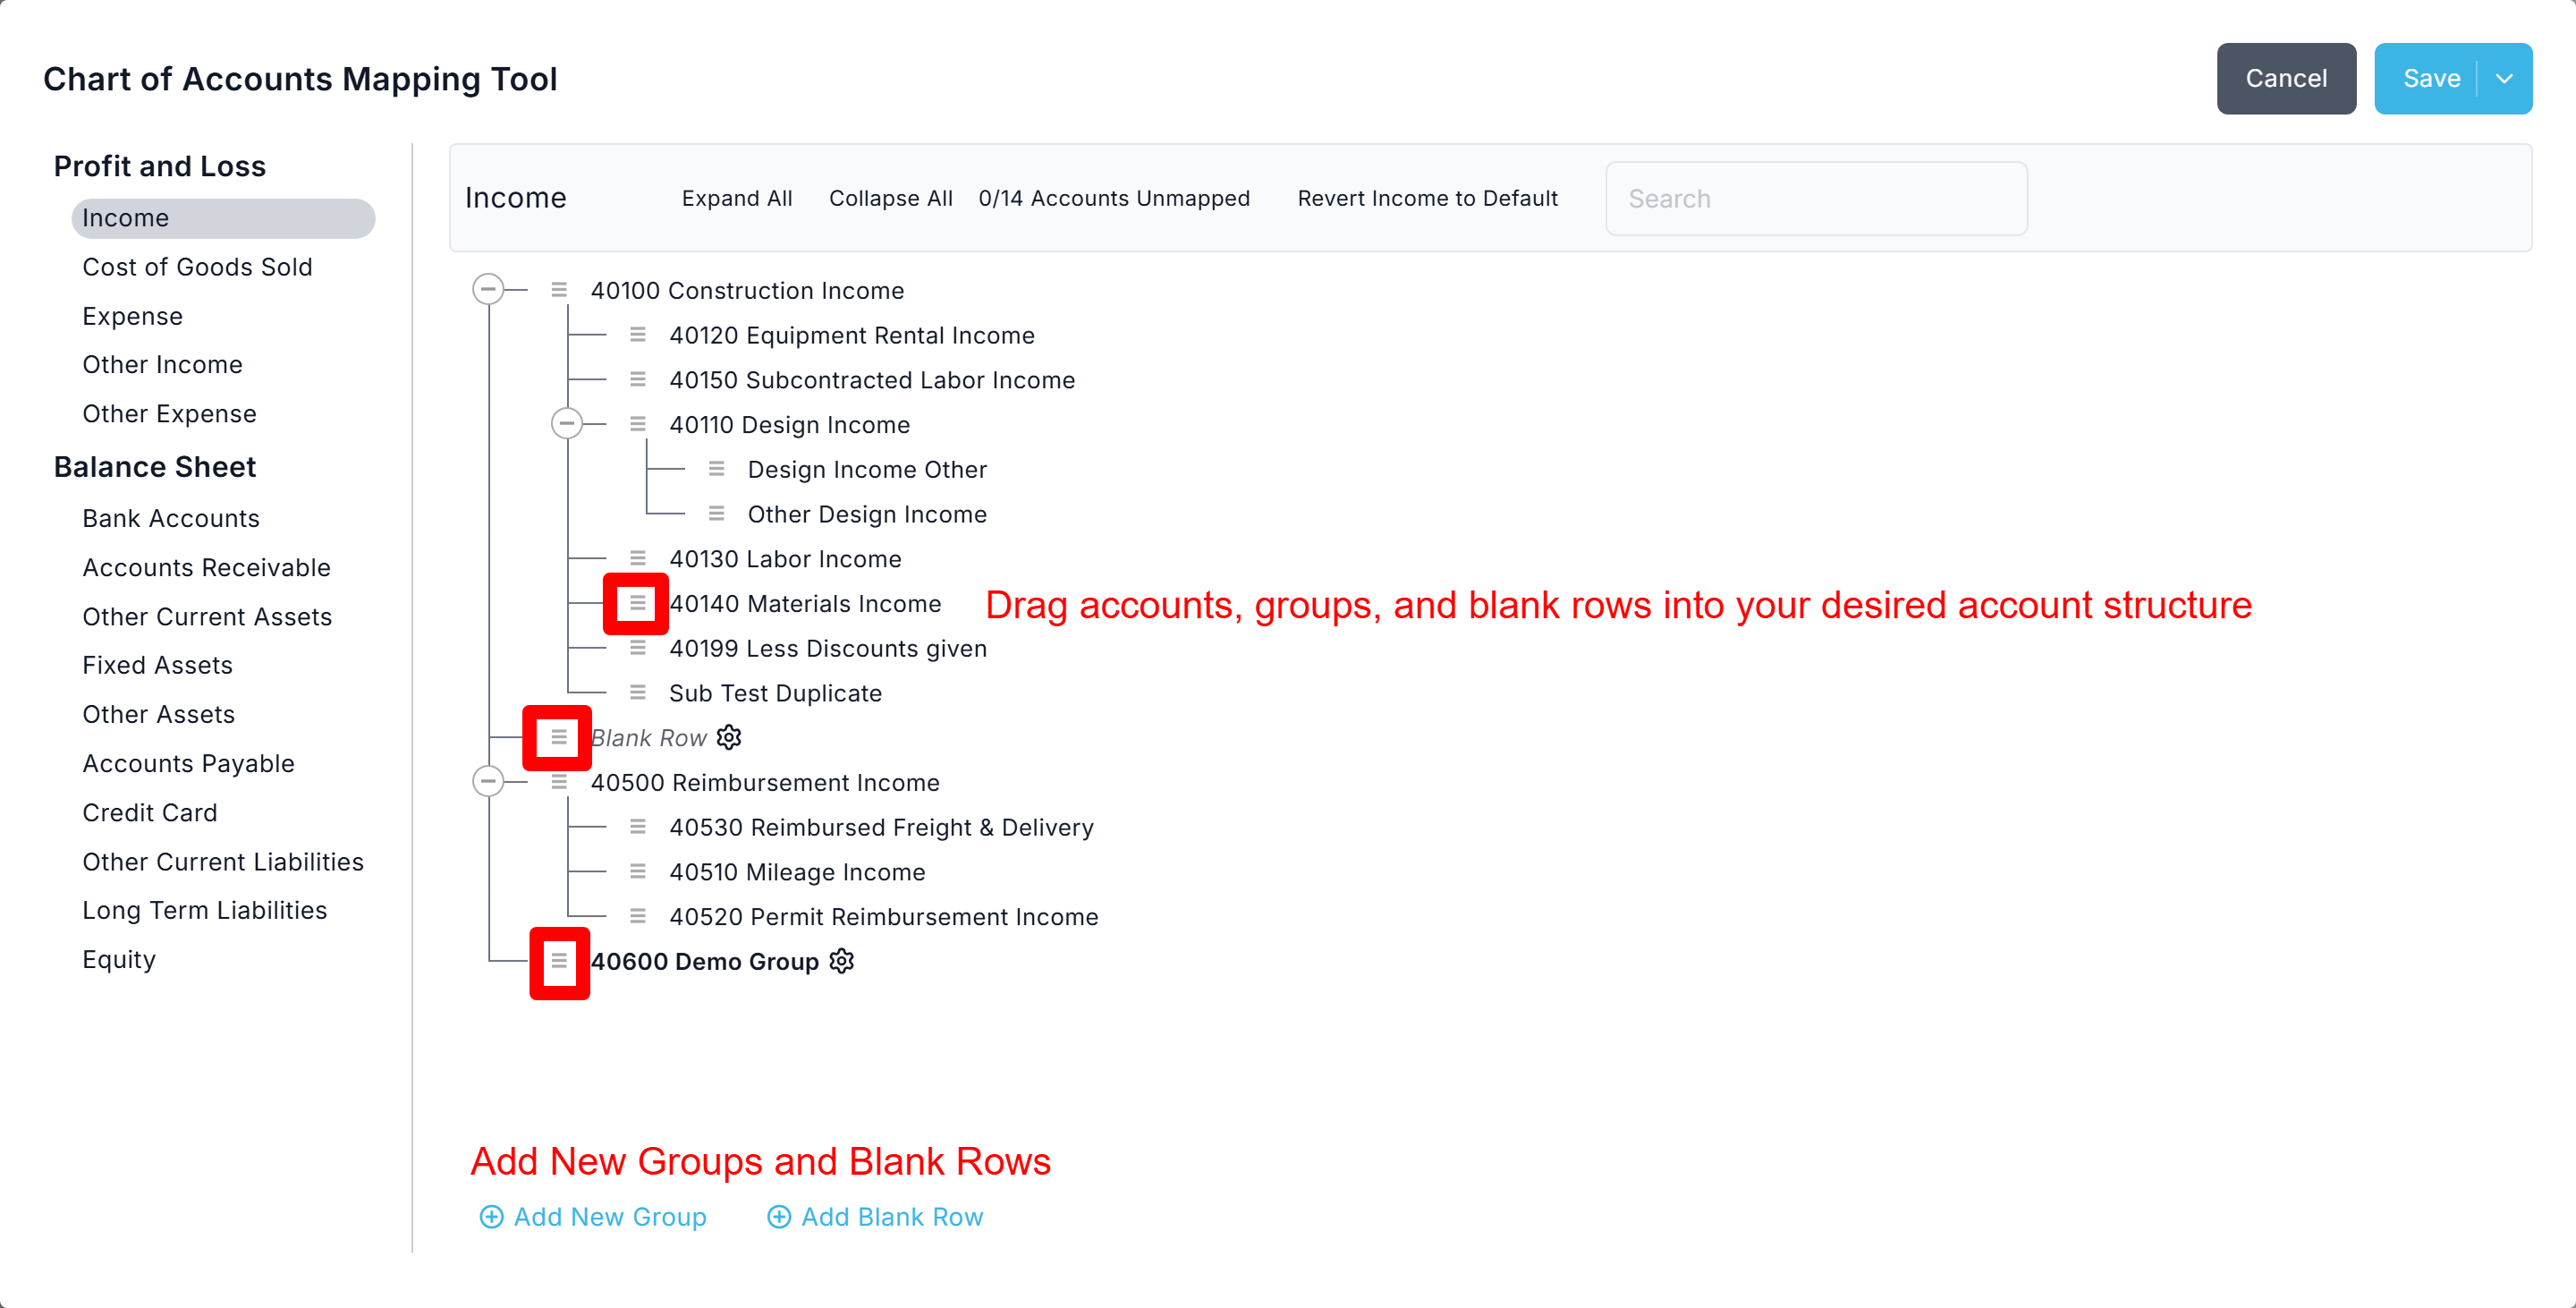2576x1308 pixels.
Task: Click the drag handle for 40600 Demo Group
Action: 558,961
